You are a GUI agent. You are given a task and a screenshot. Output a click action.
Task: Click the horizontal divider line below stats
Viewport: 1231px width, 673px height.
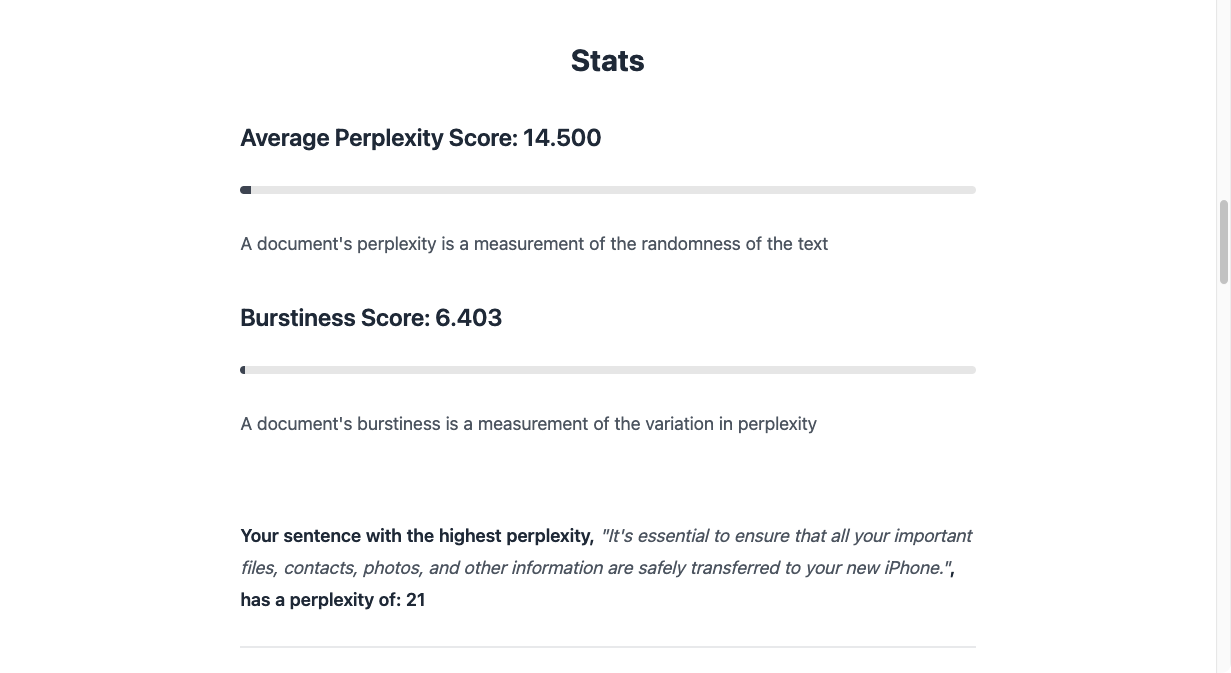(608, 647)
